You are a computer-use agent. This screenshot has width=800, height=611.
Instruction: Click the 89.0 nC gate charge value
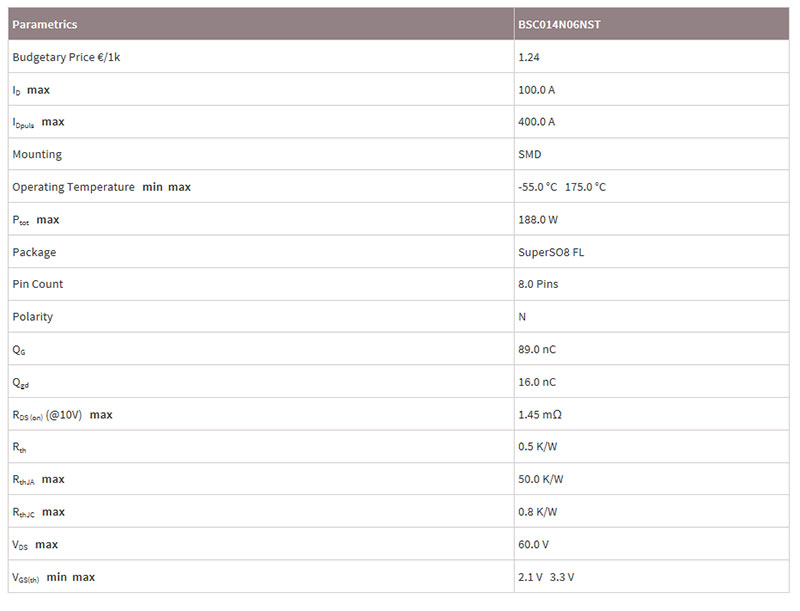pyautogui.click(x=537, y=349)
